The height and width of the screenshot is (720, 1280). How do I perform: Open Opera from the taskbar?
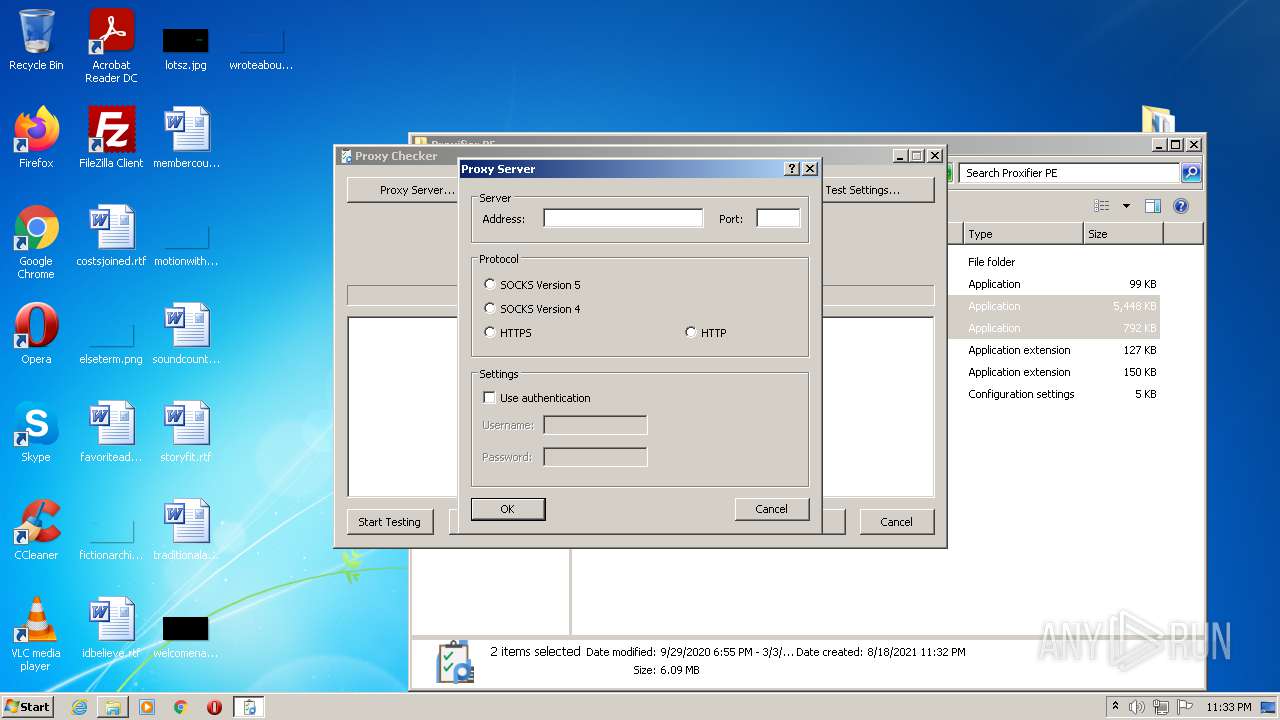click(x=214, y=707)
